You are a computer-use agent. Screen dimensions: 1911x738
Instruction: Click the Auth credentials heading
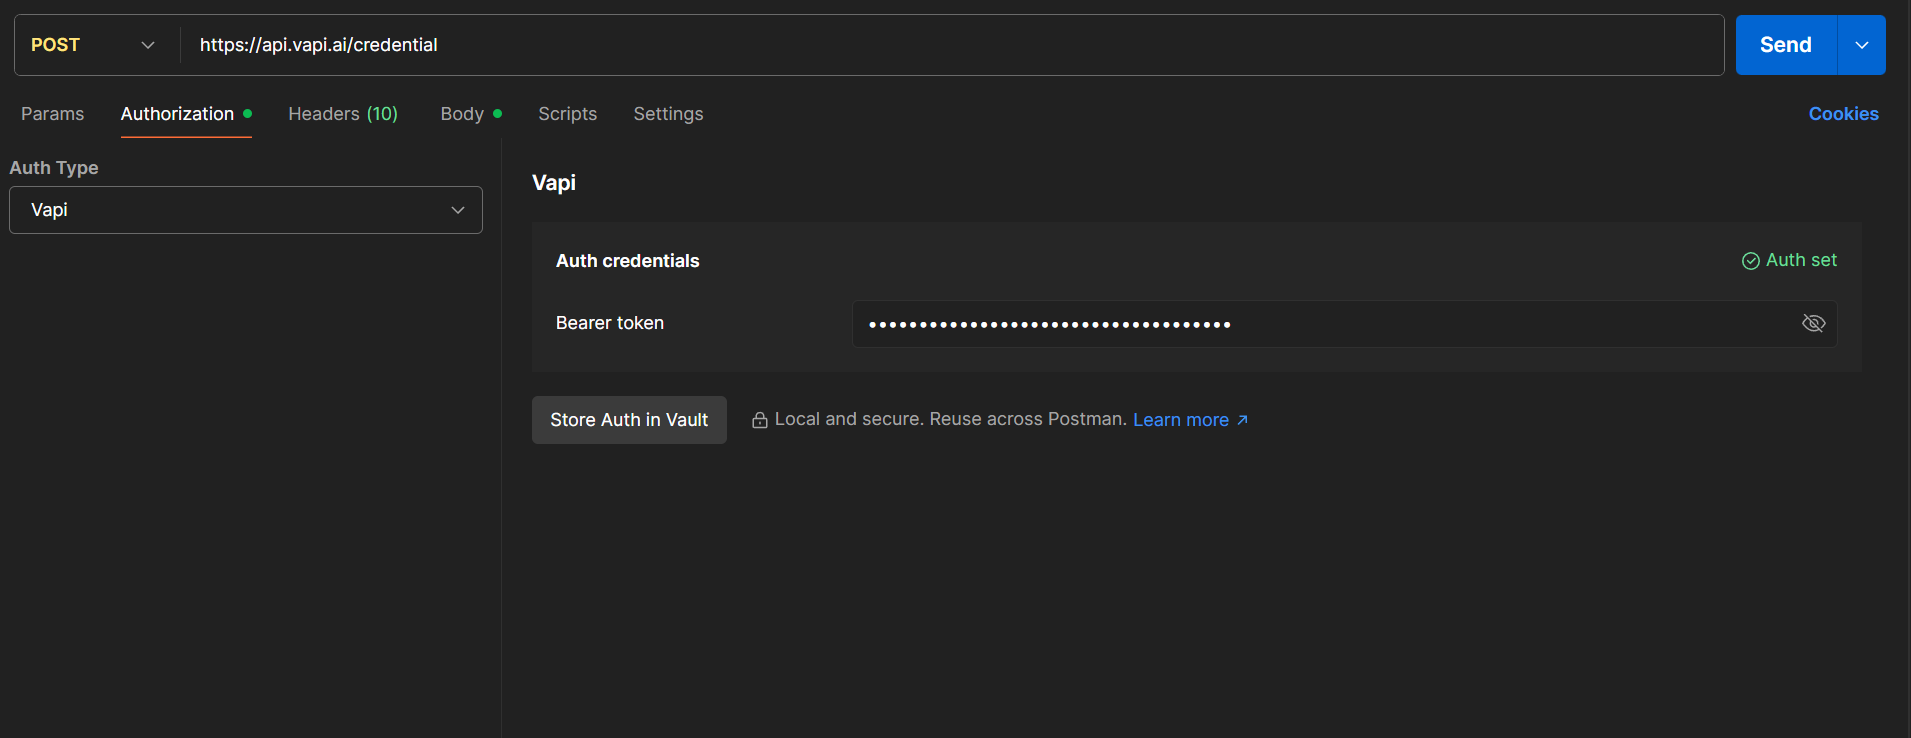tap(627, 261)
